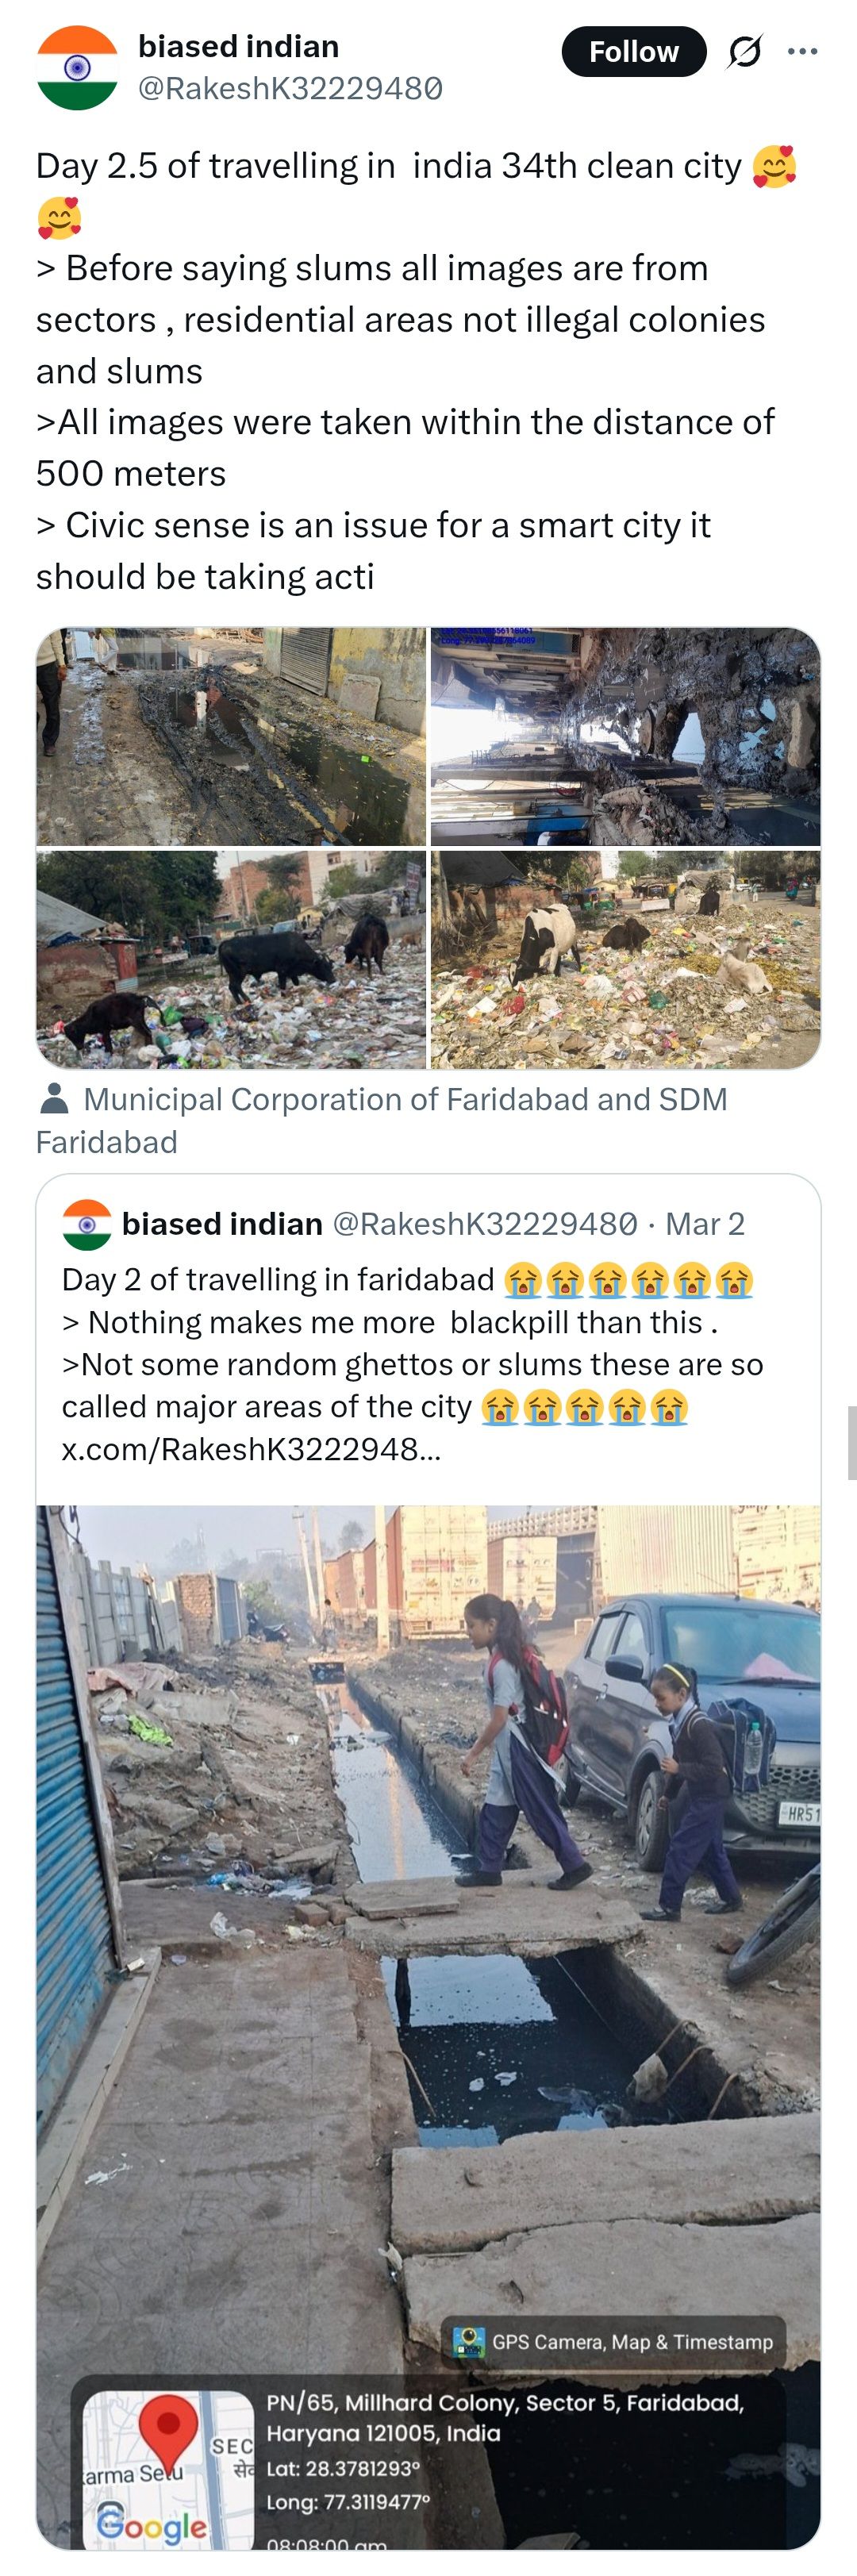Click the top "biased indian" display name
The image size is (857, 2576).
pyautogui.click(x=238, y=46)
